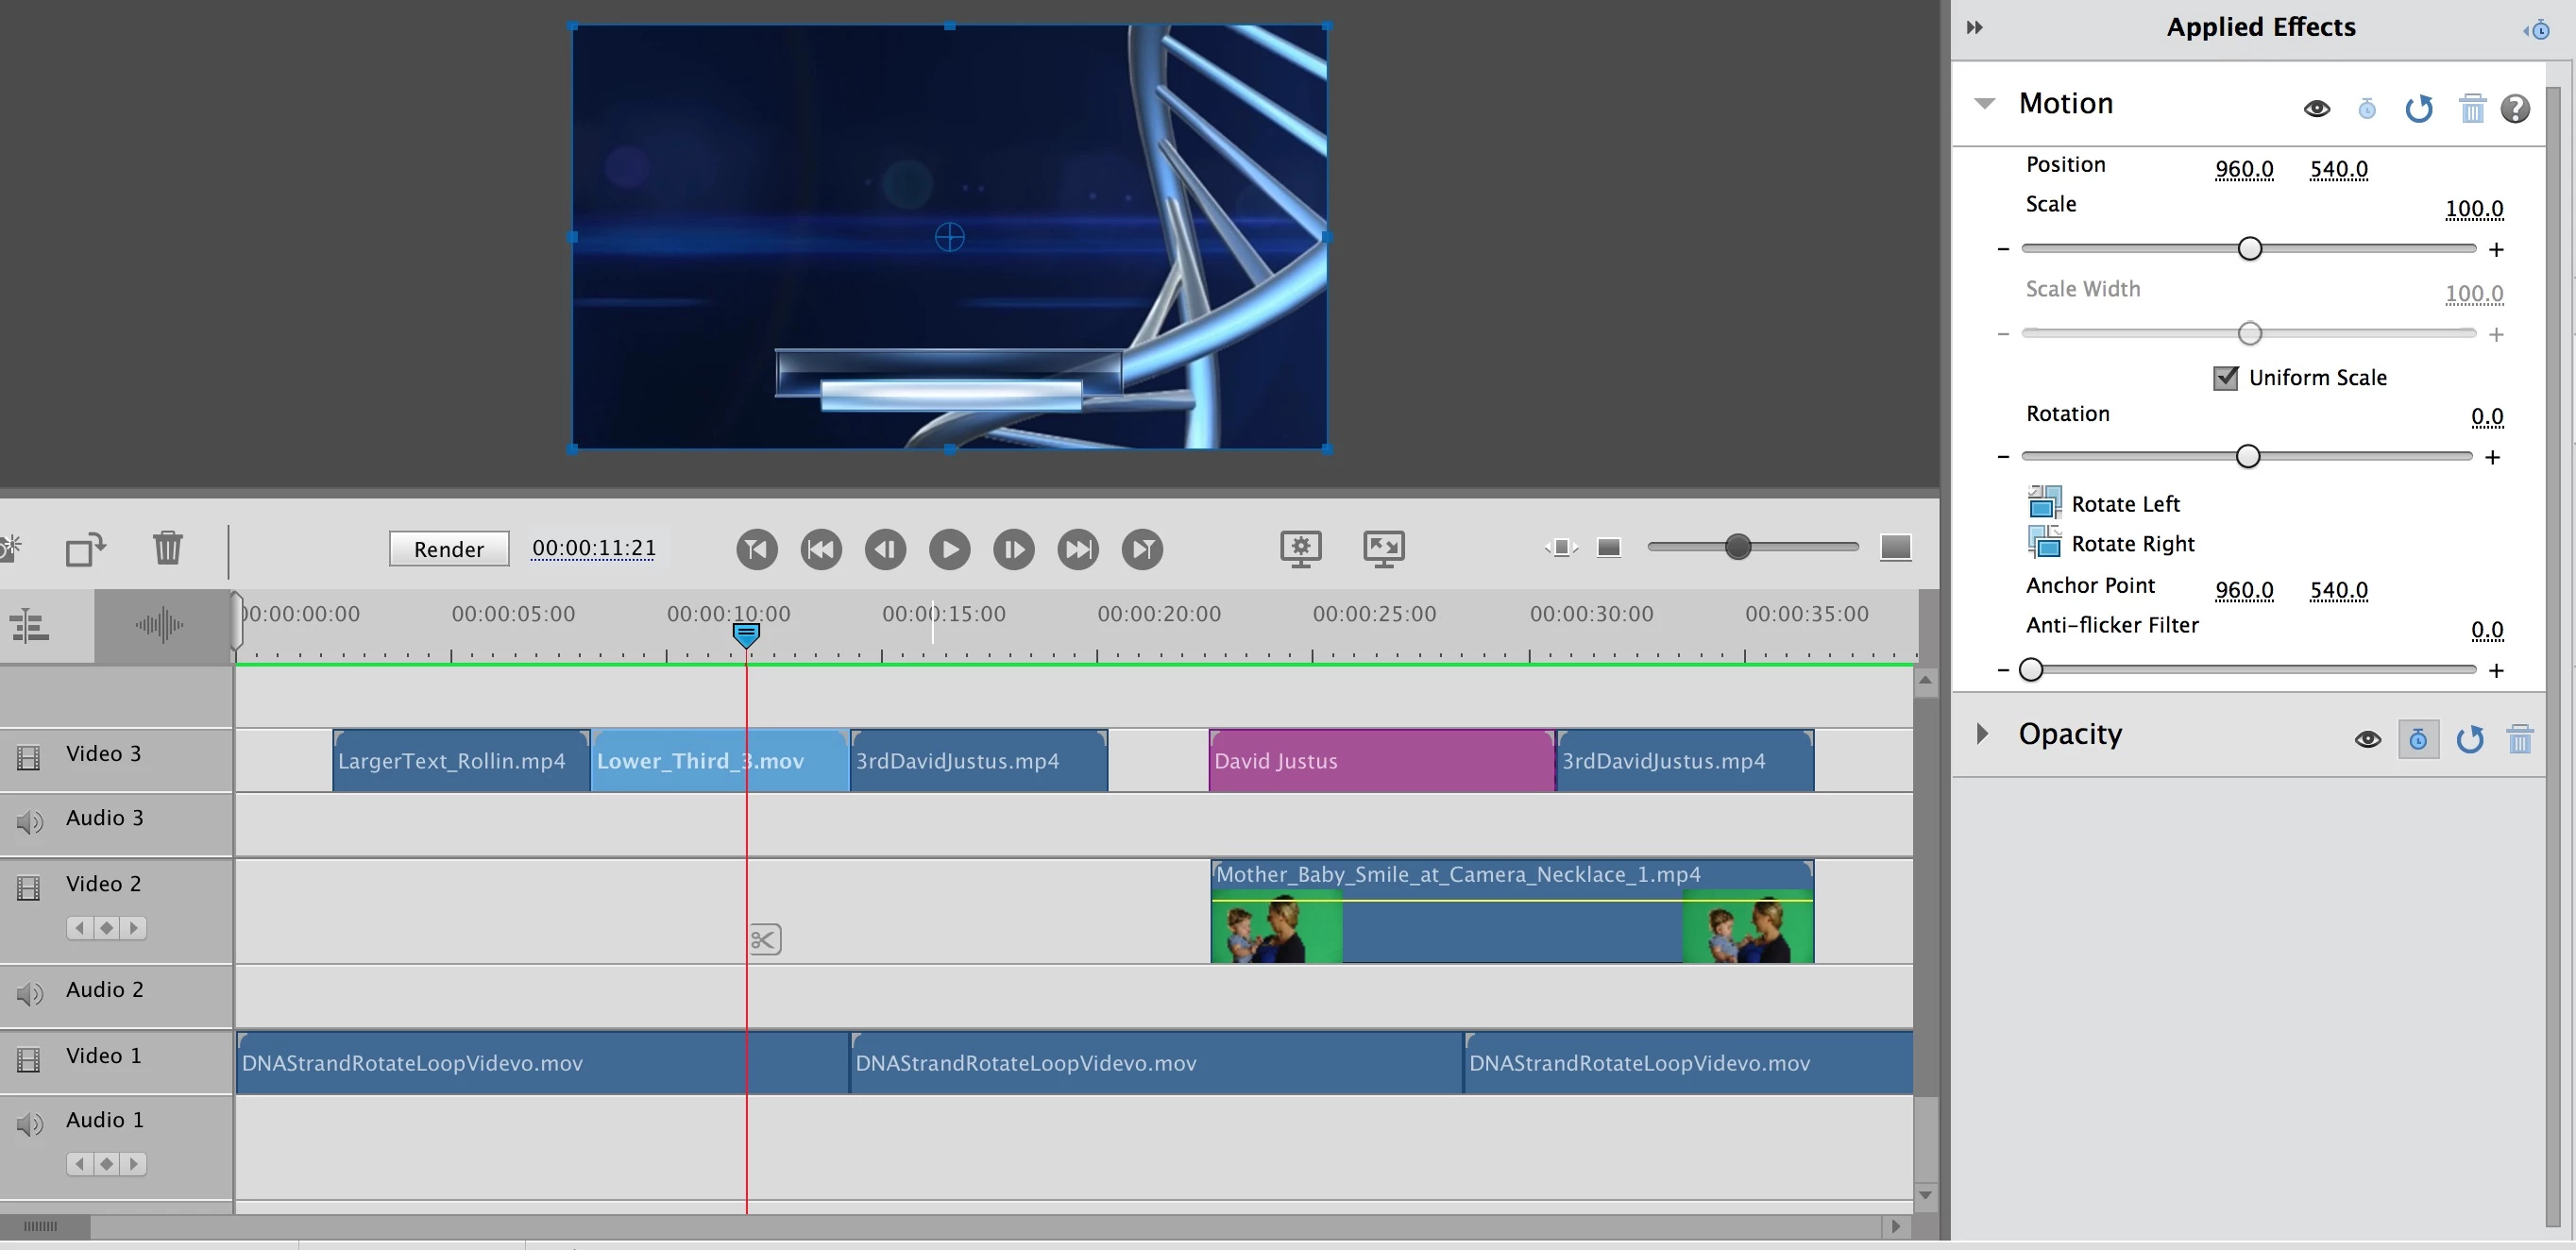This screenshot has width=2576, height=1250.
Task: Toggle Opacity animation stopwatch
Action: [x=2417, y=740]
